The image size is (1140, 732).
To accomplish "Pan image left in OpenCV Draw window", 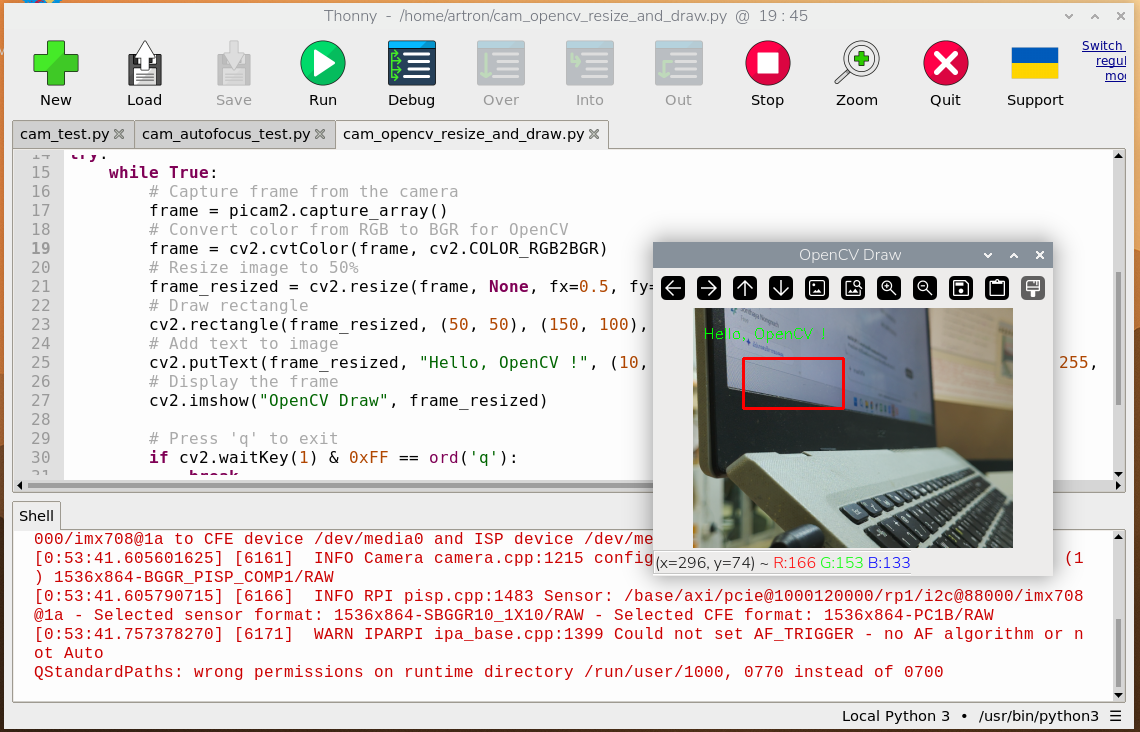I will [673, 288].
